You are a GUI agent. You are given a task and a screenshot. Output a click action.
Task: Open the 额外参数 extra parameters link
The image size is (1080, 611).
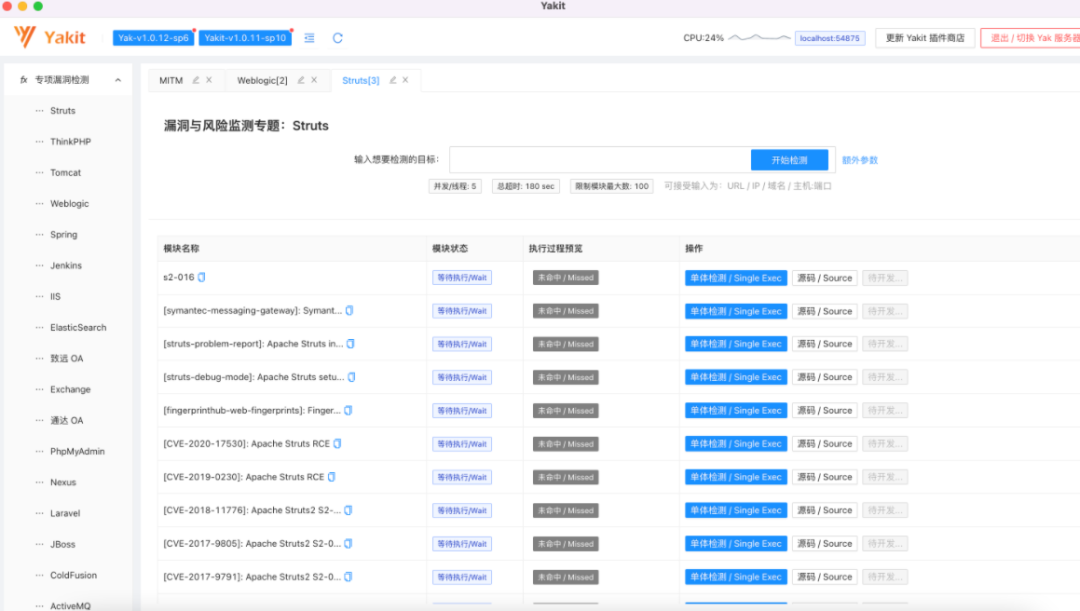(x=860, y=160)
